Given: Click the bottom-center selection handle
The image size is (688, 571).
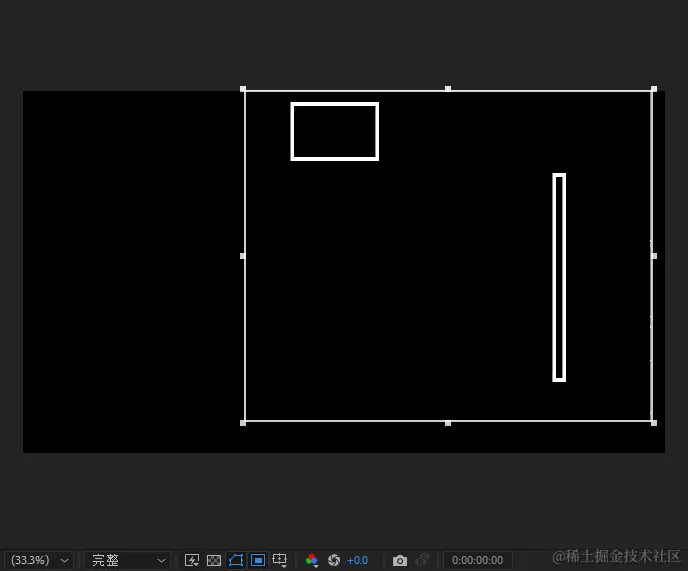Looking at the screenshot, I should pyautogui.click(x=448, y=423).
